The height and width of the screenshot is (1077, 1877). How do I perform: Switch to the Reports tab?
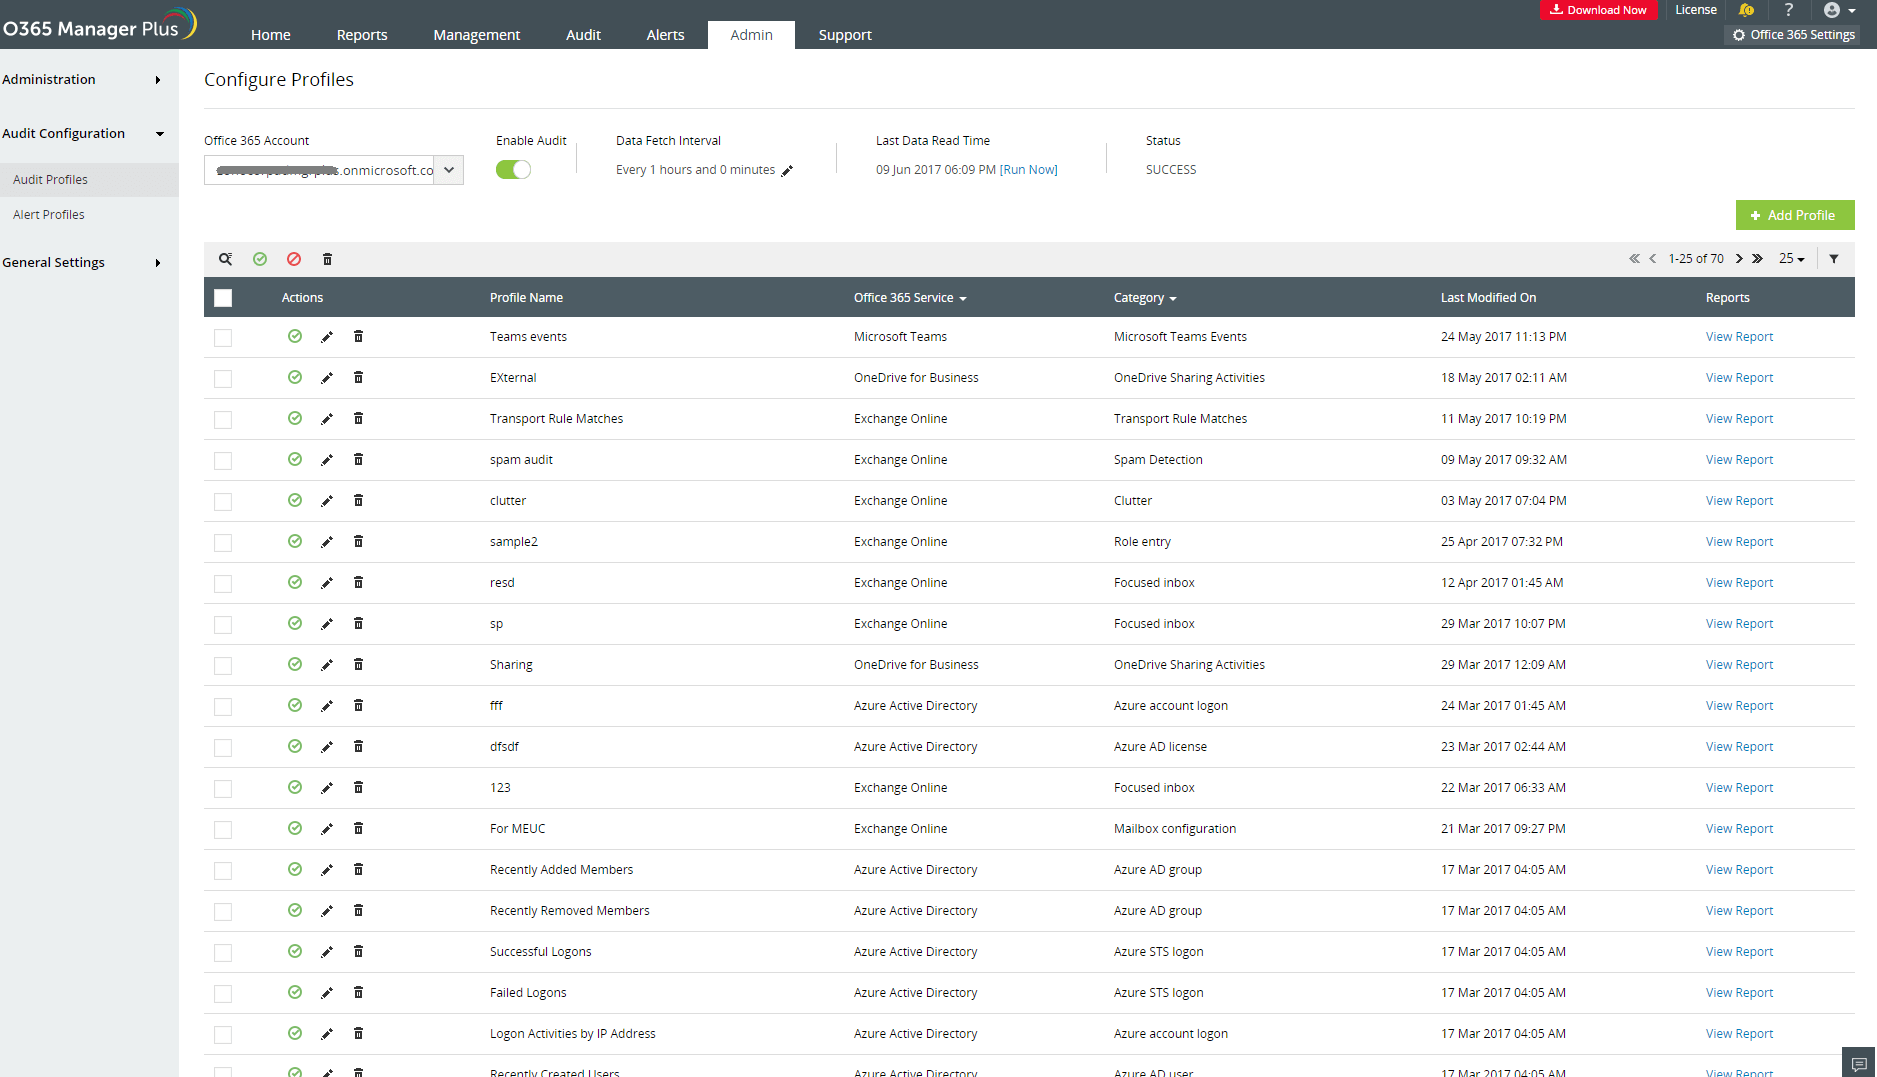click(x=362, y=35)
